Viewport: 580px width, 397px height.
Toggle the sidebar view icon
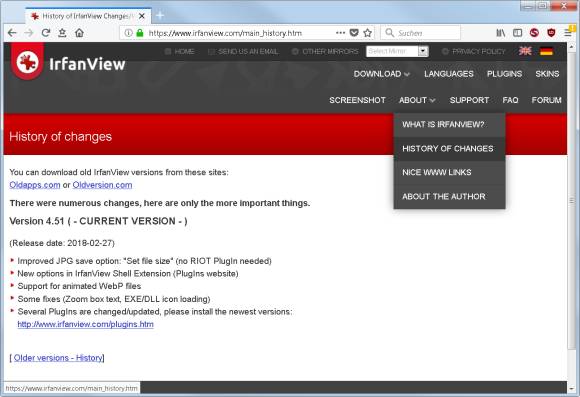point(517,33)
